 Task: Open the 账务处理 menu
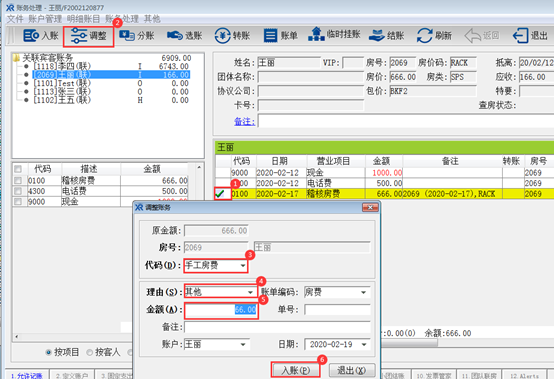point(122,19)
